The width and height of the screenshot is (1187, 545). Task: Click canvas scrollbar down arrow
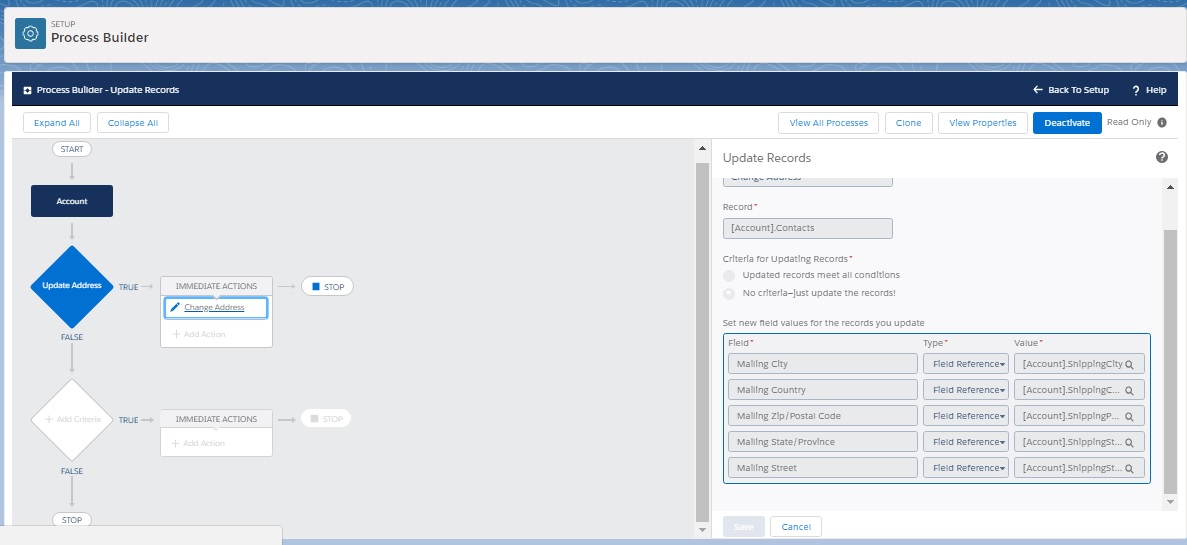pyautogui.click(x=702, y=529)
